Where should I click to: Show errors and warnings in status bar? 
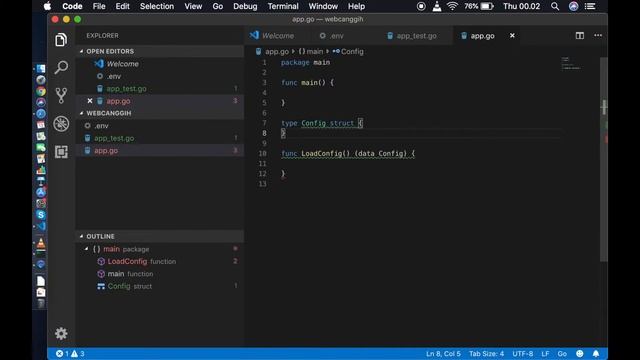coord(70,353)
